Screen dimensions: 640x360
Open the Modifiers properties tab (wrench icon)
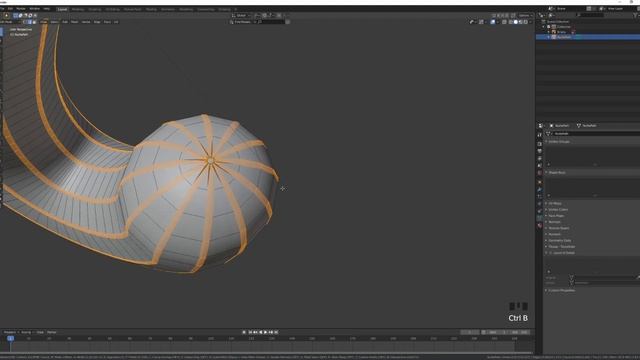click(x=540, y=189)
